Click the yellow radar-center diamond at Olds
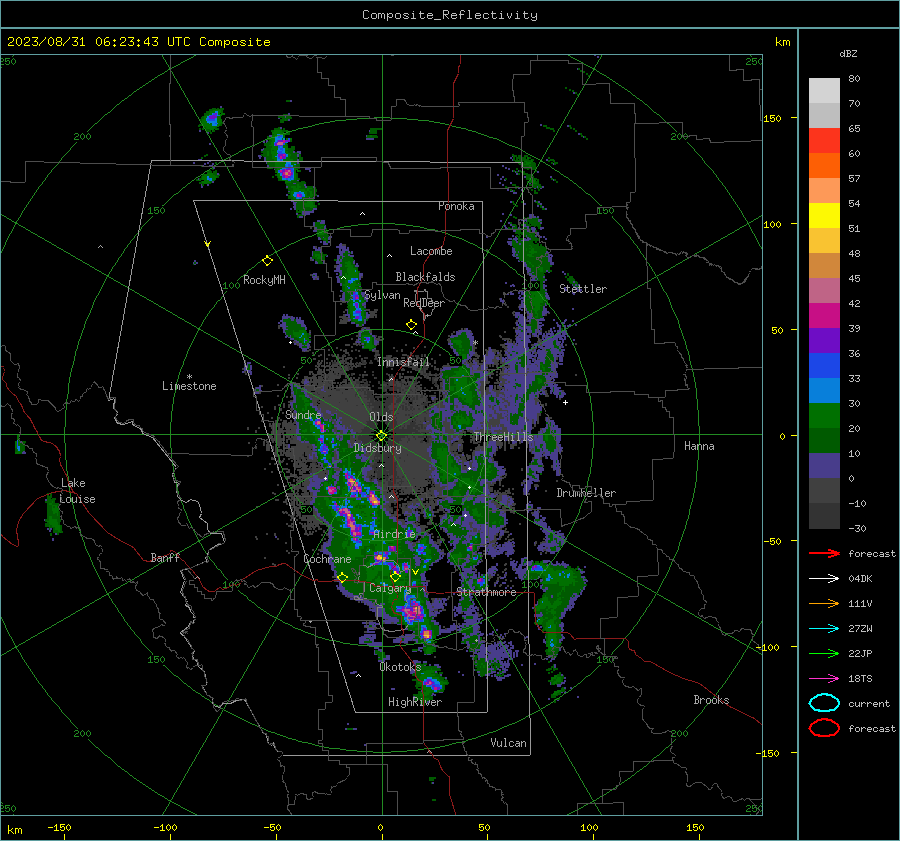The width and height of the screenshot is (900, 841). (x=382, y=436)
